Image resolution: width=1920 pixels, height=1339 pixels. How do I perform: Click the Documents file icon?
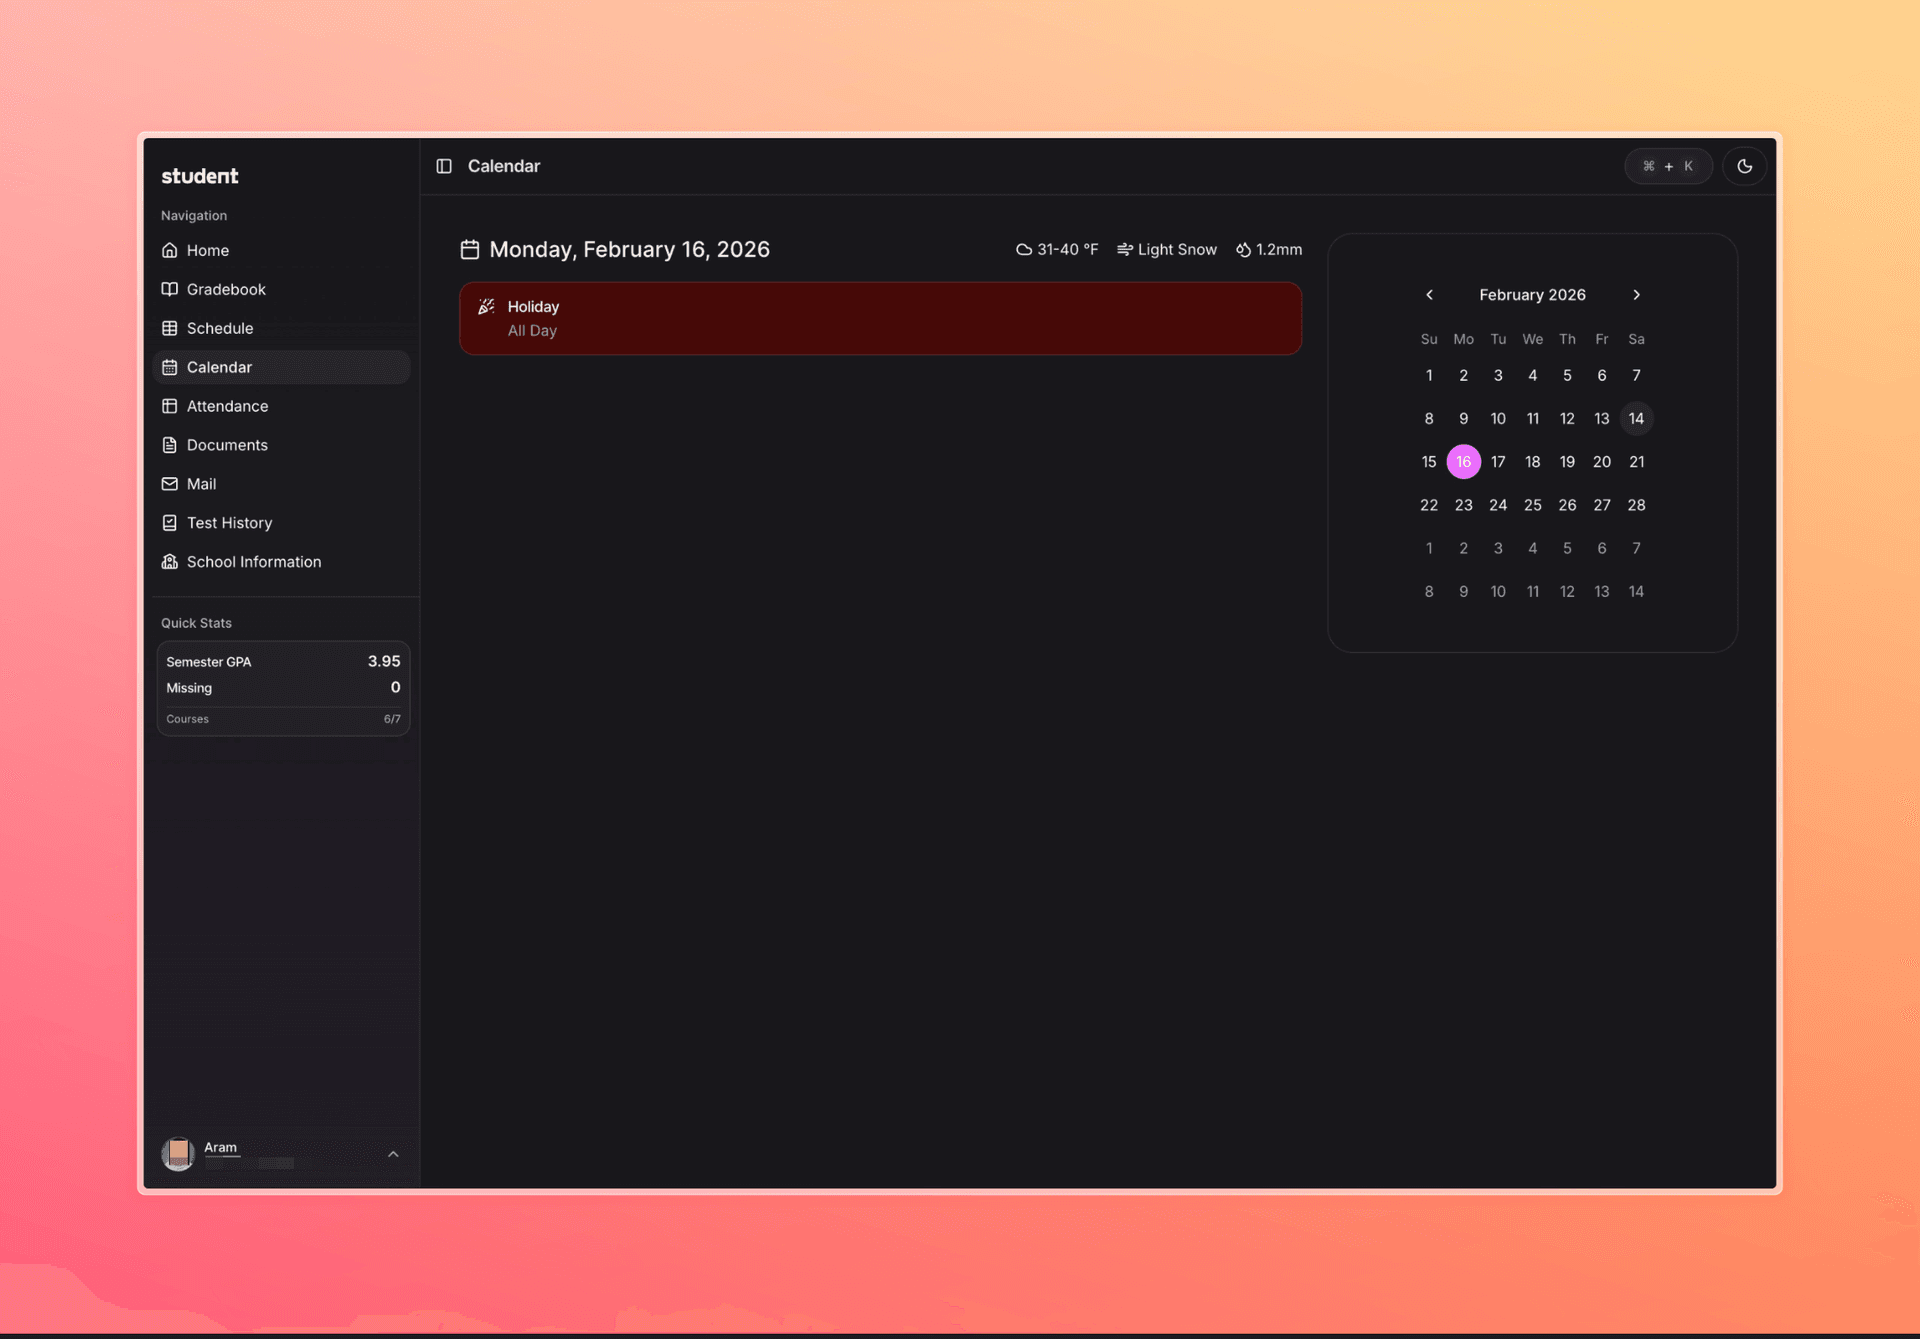click(170, 445)
